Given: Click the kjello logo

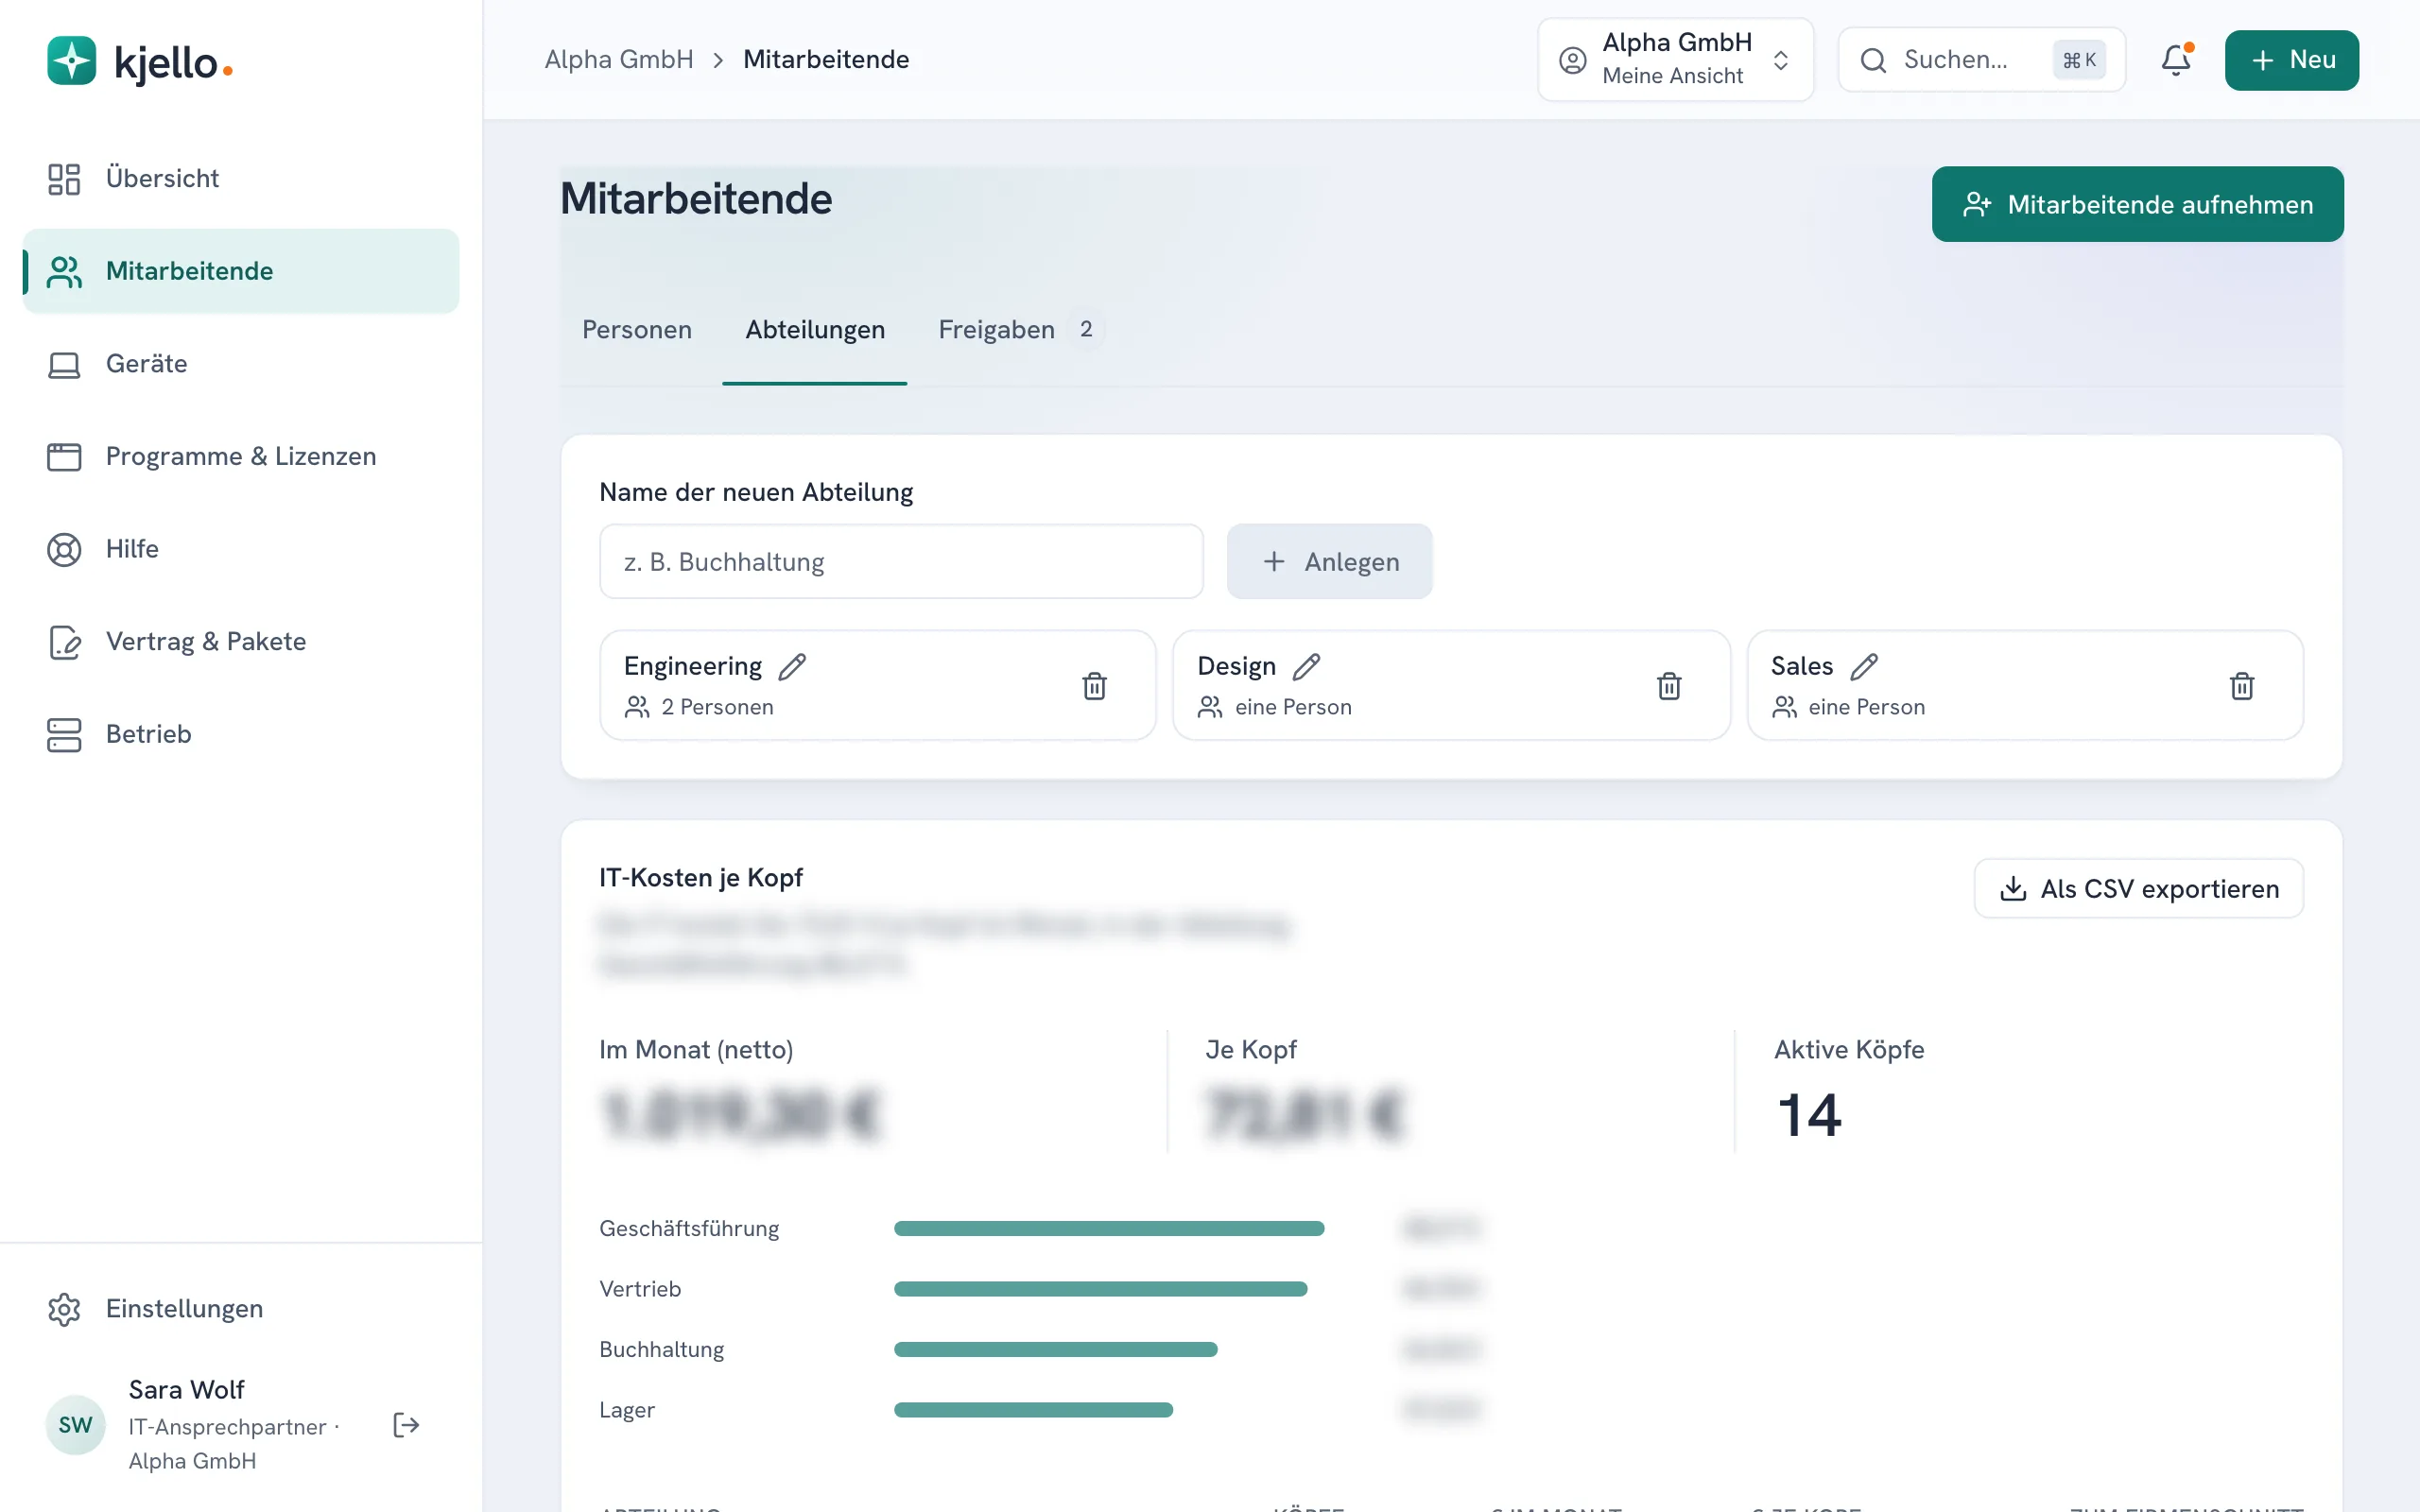Looking at the screenshot, I should [139, 61].
